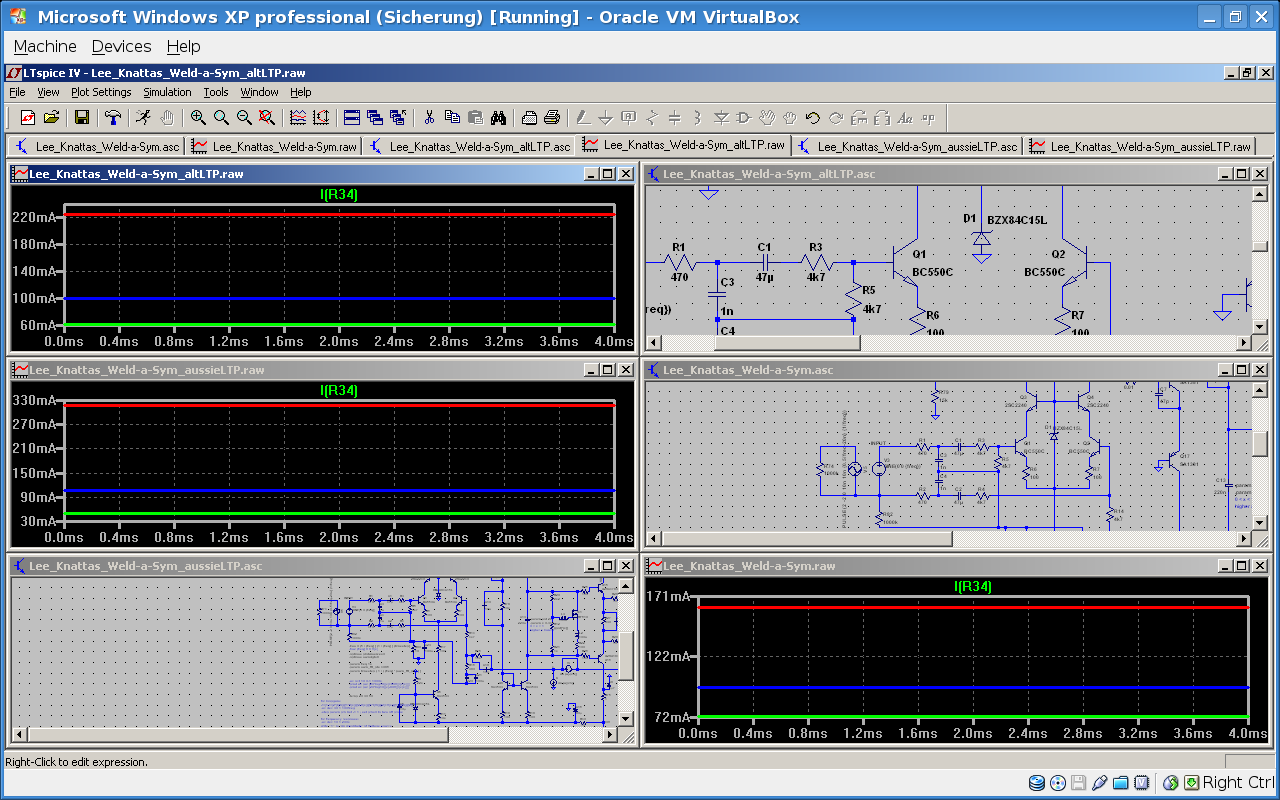
Task: Click scroll-down arrow in Weld-a-Sym.asc window
Action: 1260,523
